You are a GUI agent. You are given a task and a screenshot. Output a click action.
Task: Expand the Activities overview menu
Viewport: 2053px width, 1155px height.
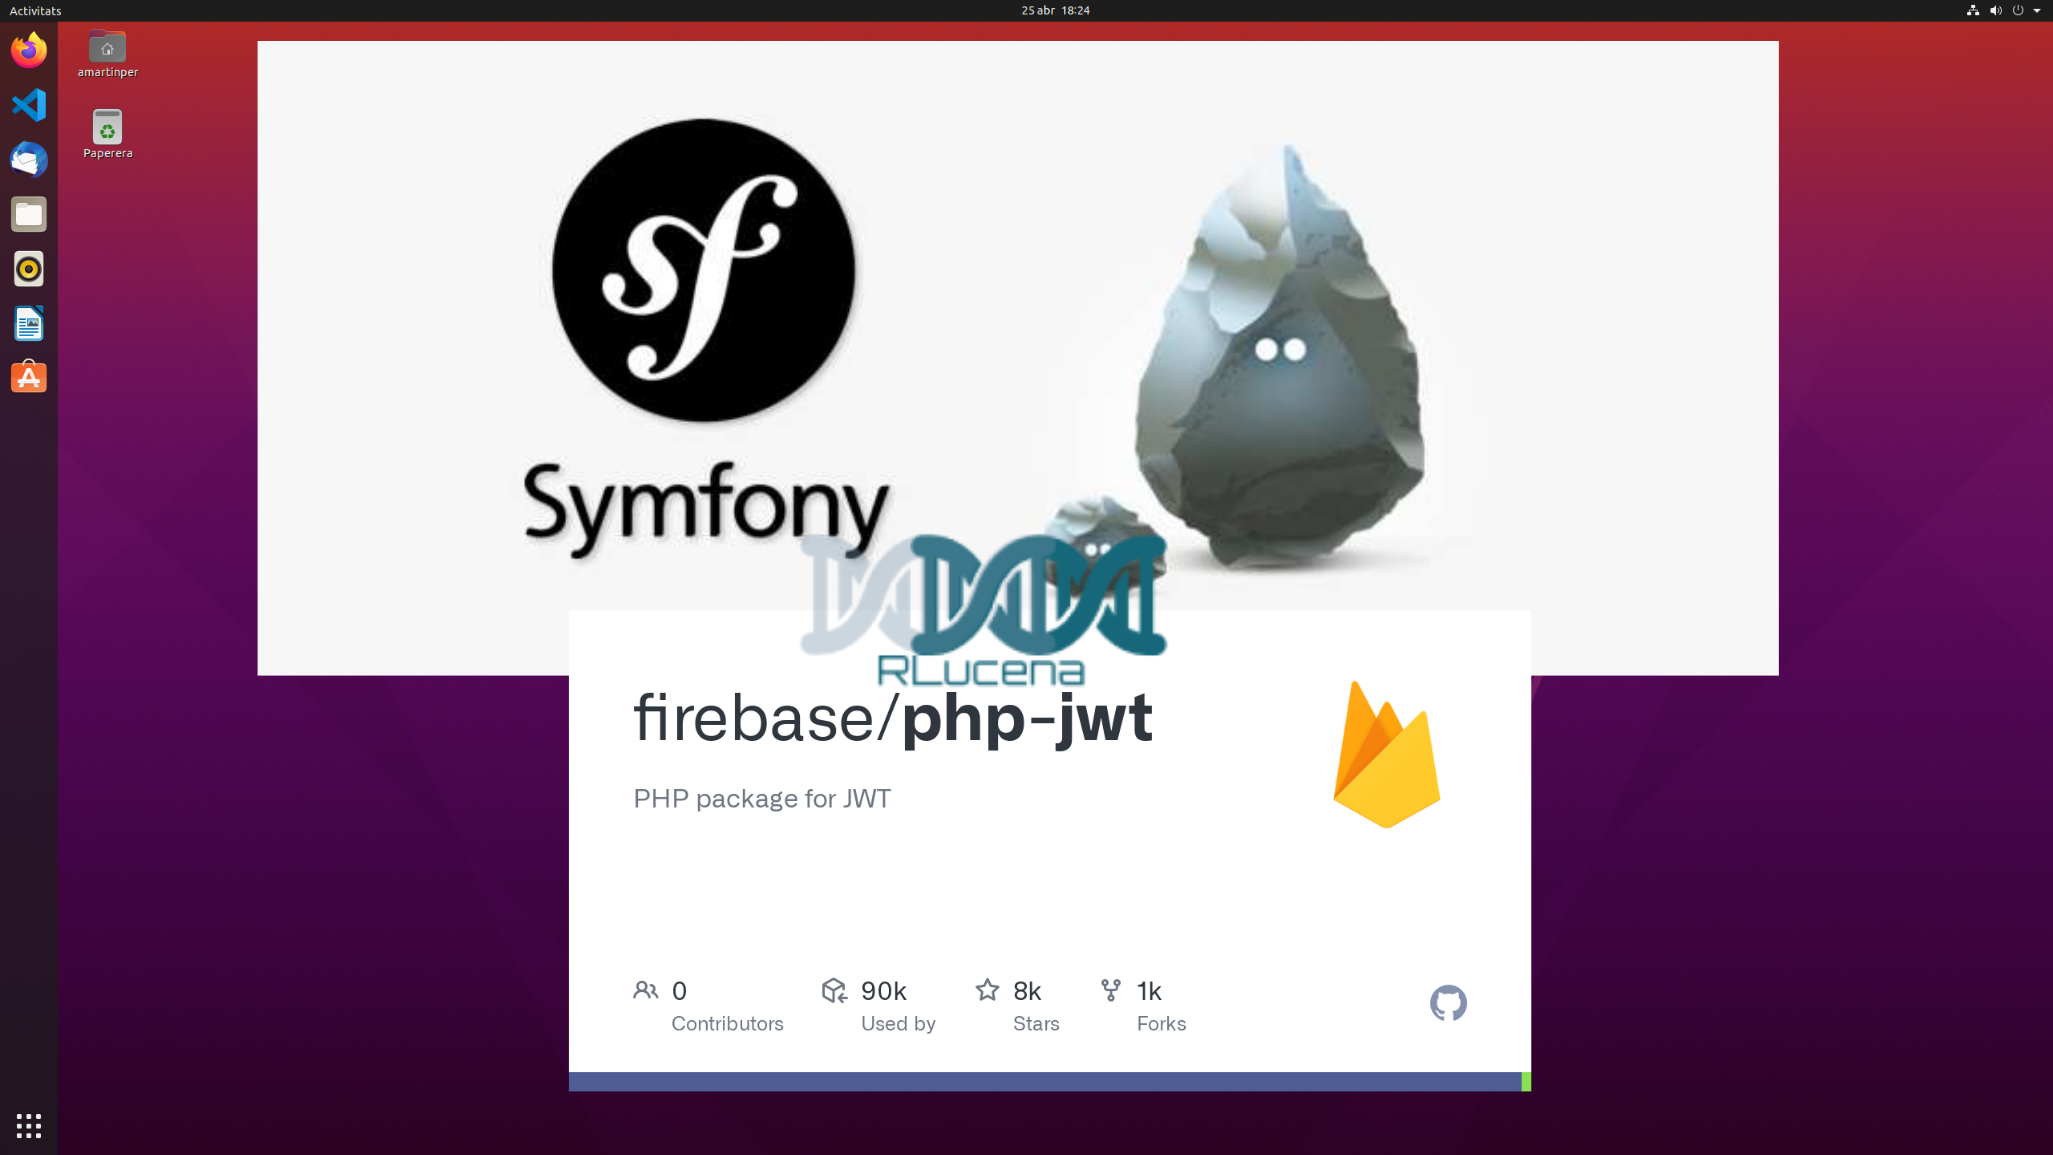pos(34,11)
